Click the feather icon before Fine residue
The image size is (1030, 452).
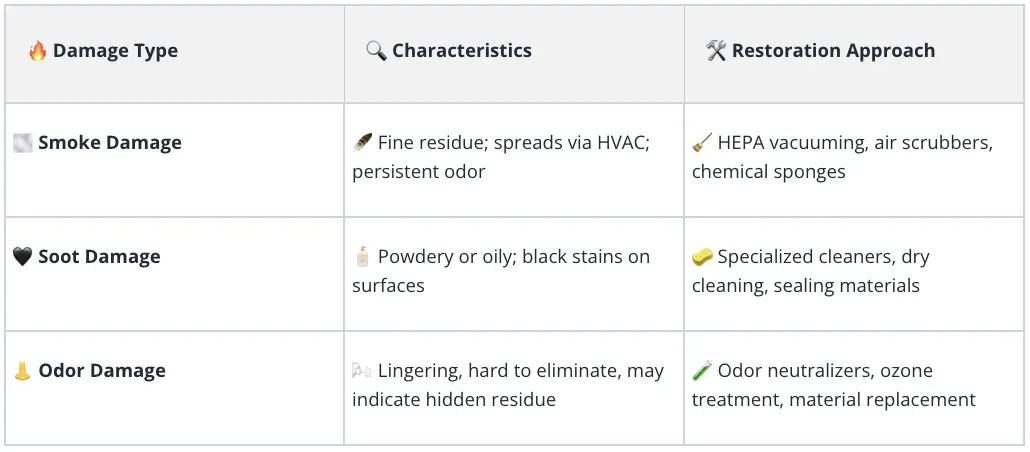(x=362, y=143)
